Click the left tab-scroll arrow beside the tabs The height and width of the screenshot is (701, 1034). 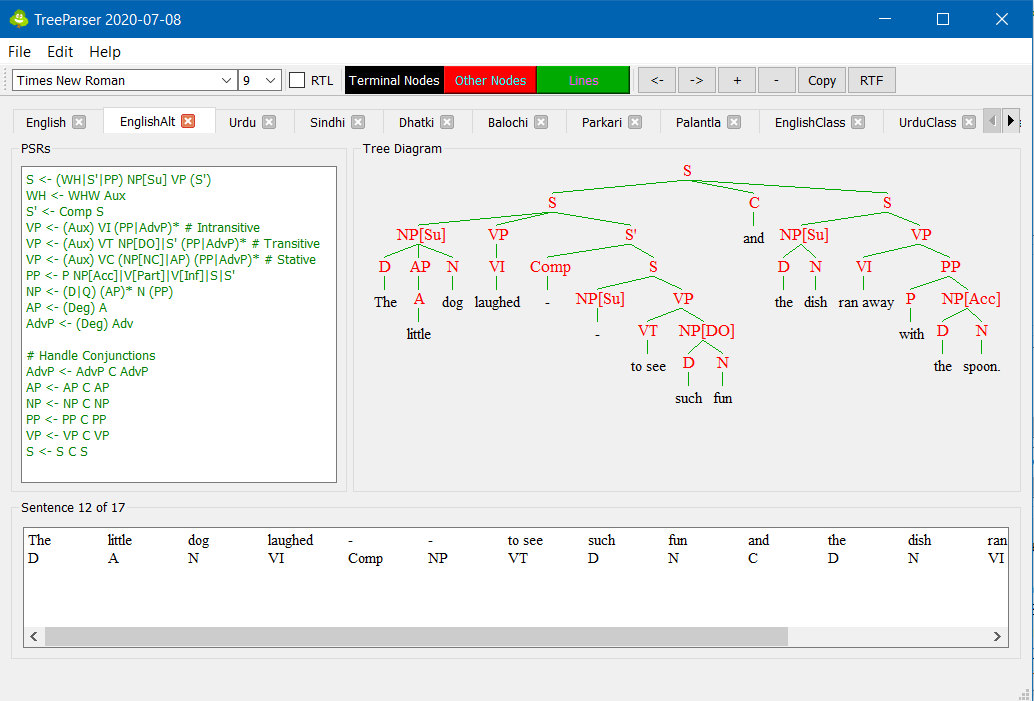point(991,120)
